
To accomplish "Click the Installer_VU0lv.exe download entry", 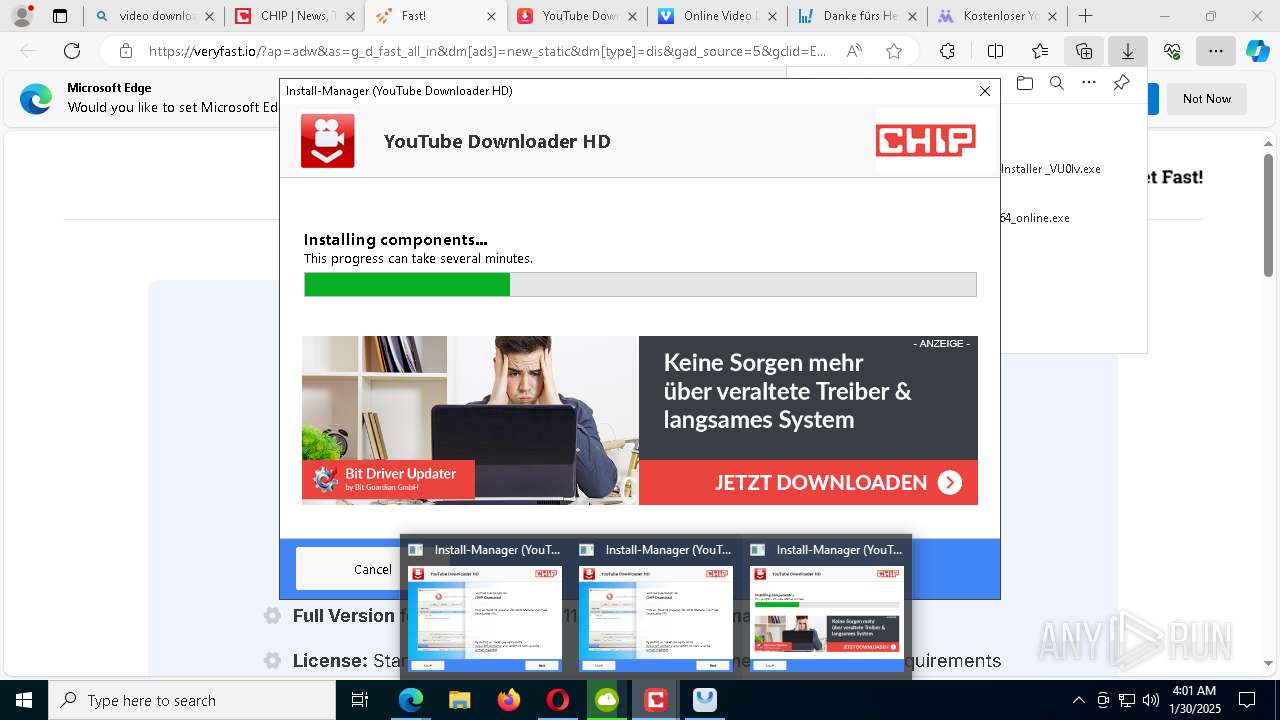I will [x=1050, y=168].
